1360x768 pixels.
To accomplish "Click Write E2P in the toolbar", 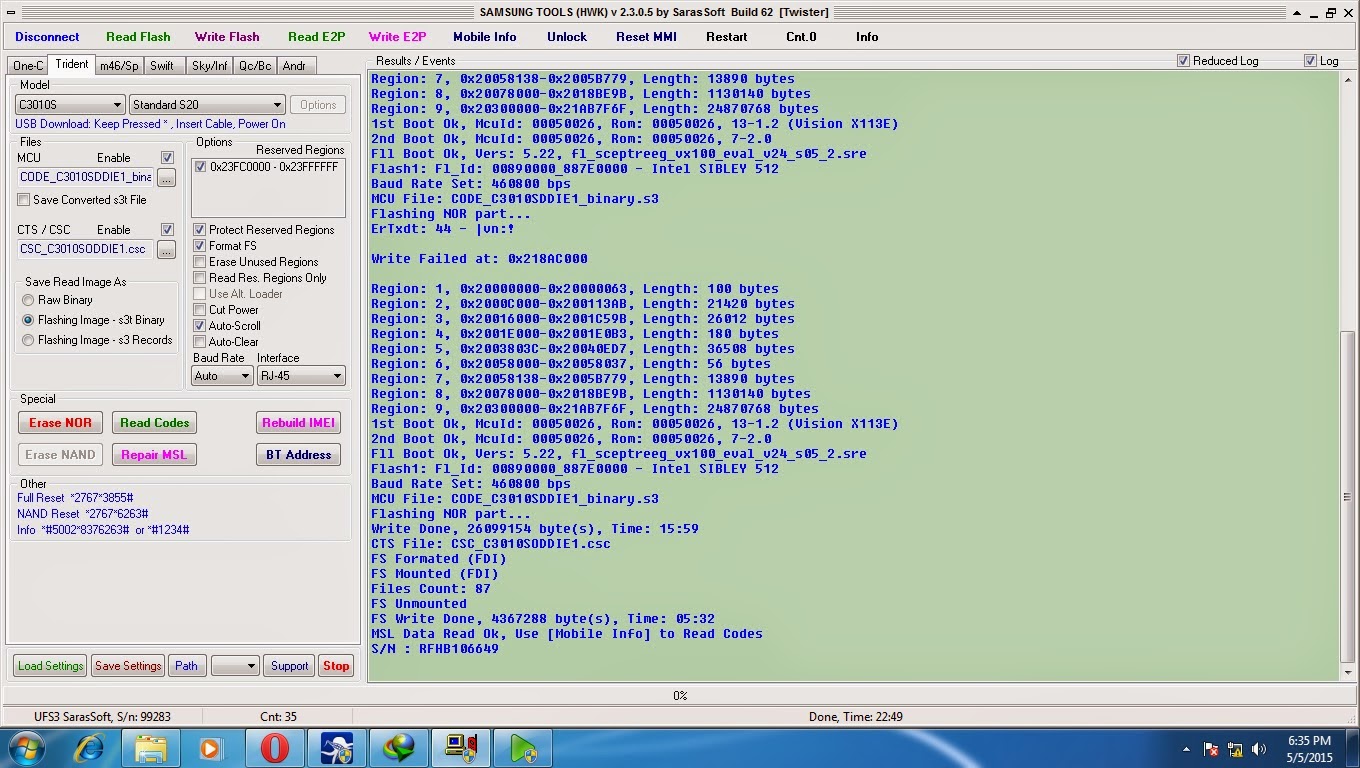I will point(397,37).
